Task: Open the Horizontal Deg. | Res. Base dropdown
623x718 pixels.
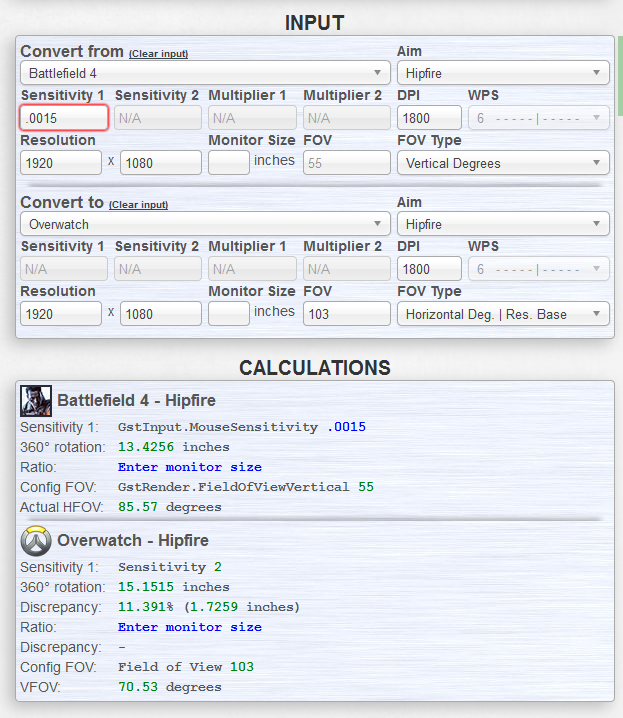Action: (x=503, y=314)
